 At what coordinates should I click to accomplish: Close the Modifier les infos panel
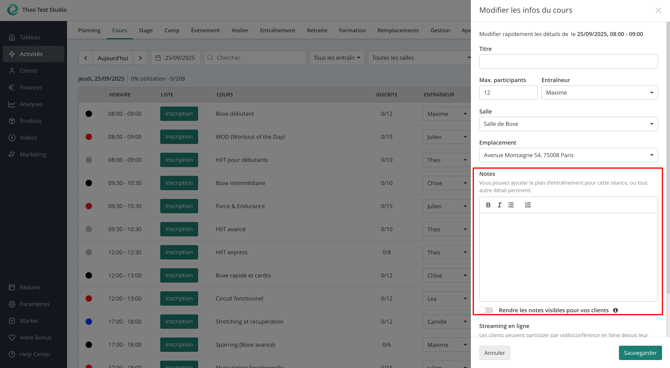point(658,10)
